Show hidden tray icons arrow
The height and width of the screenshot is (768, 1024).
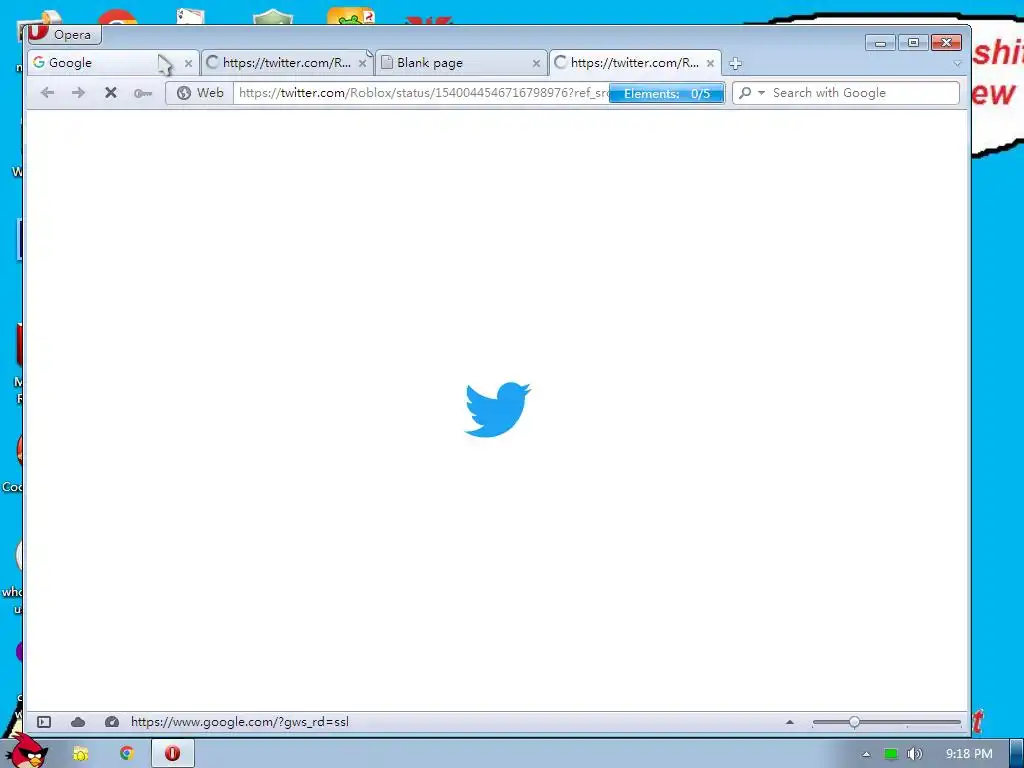[x=866, y=754]
